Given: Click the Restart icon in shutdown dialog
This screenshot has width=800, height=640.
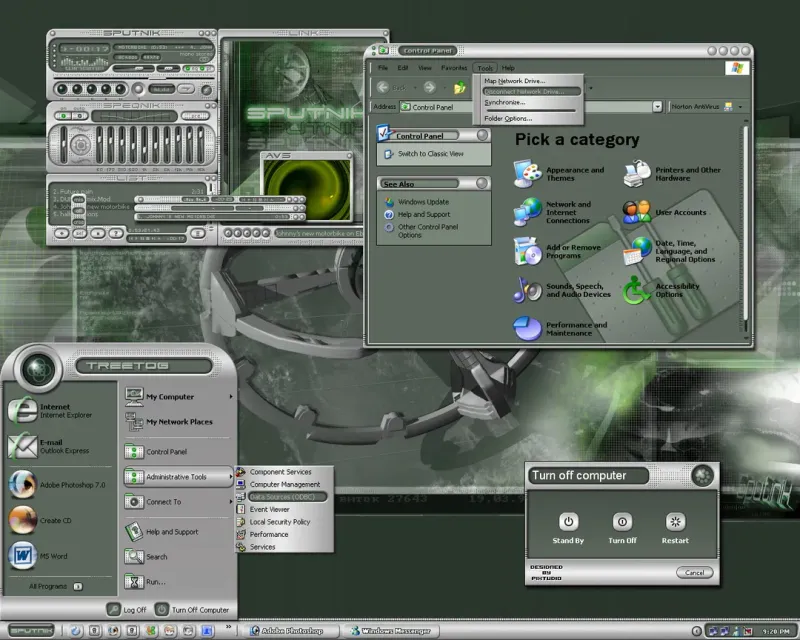Looking at the screenshot, I should (675, 522).
